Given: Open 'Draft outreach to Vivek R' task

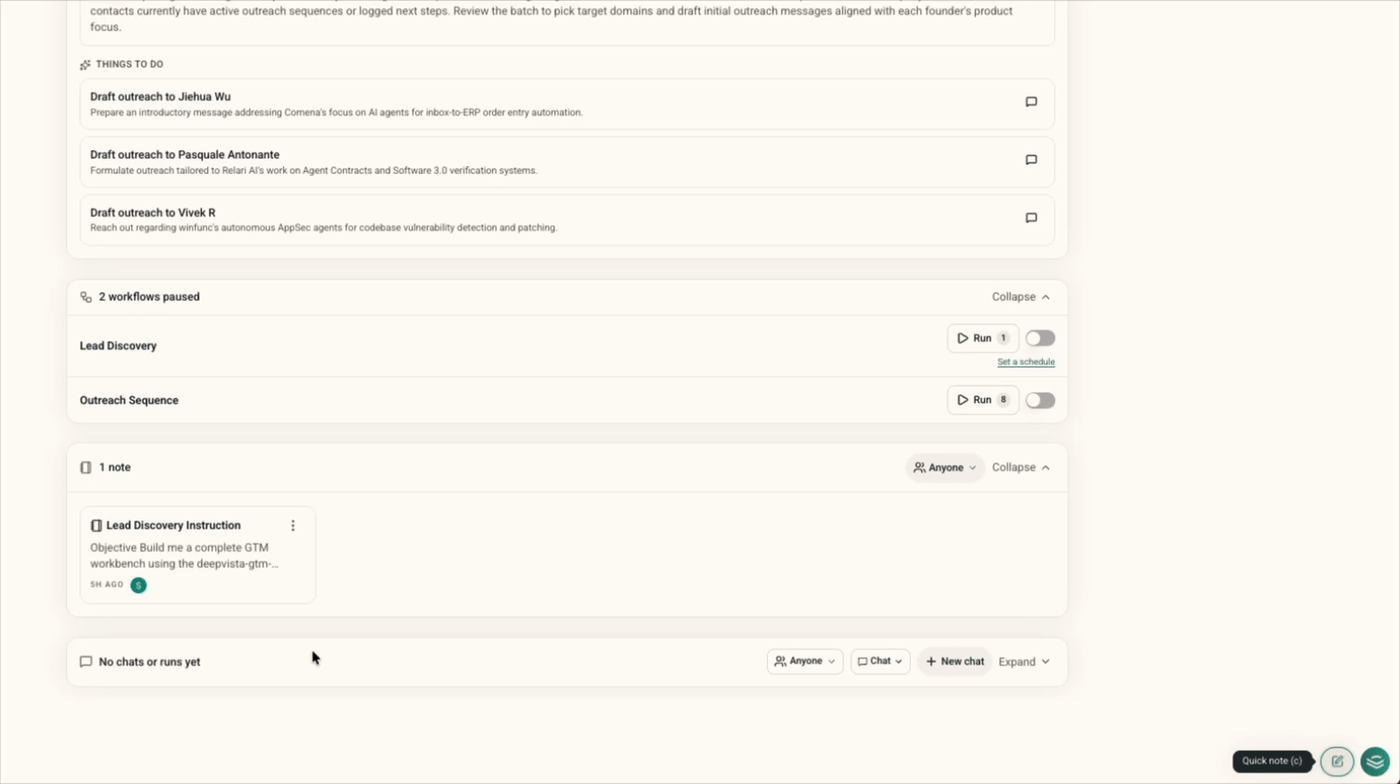Looking at the screenshot, I should 567,220.
